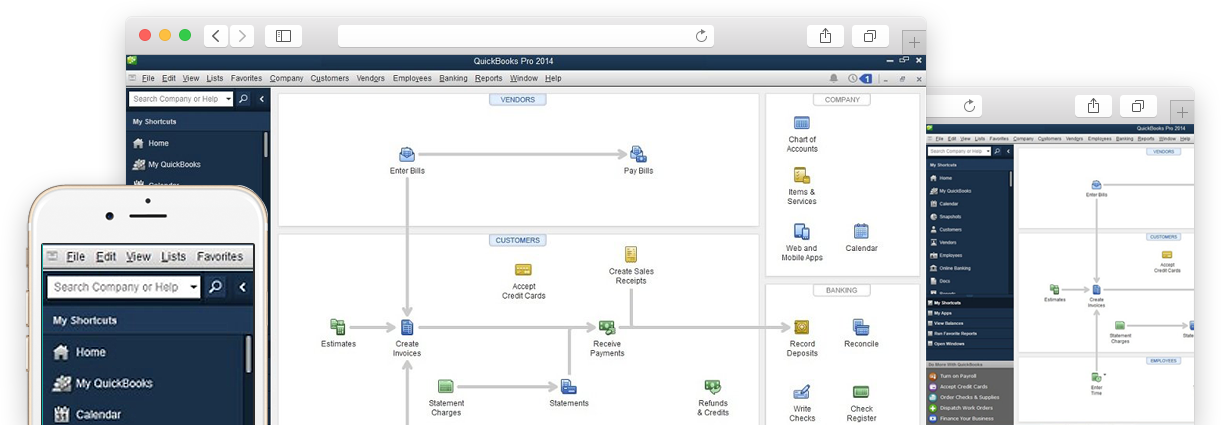Click the Create Sales Receipts icon
Screen dimensions: 1221x425
point(631,254)
